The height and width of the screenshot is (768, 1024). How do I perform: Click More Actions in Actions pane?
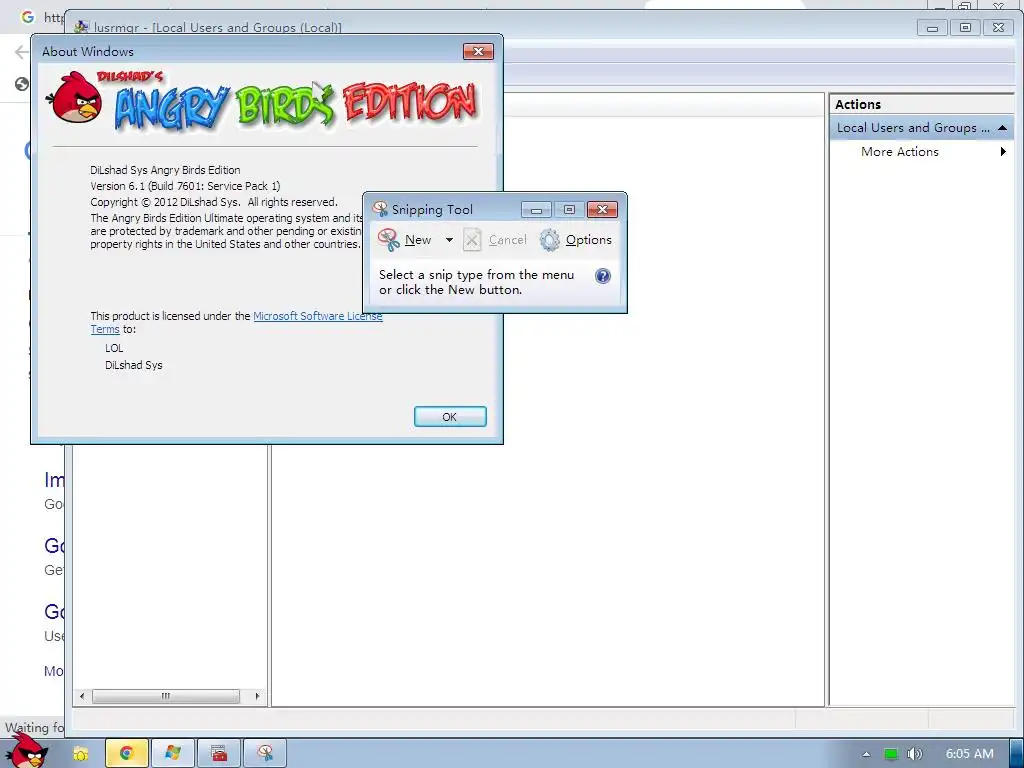click(899, 152)
